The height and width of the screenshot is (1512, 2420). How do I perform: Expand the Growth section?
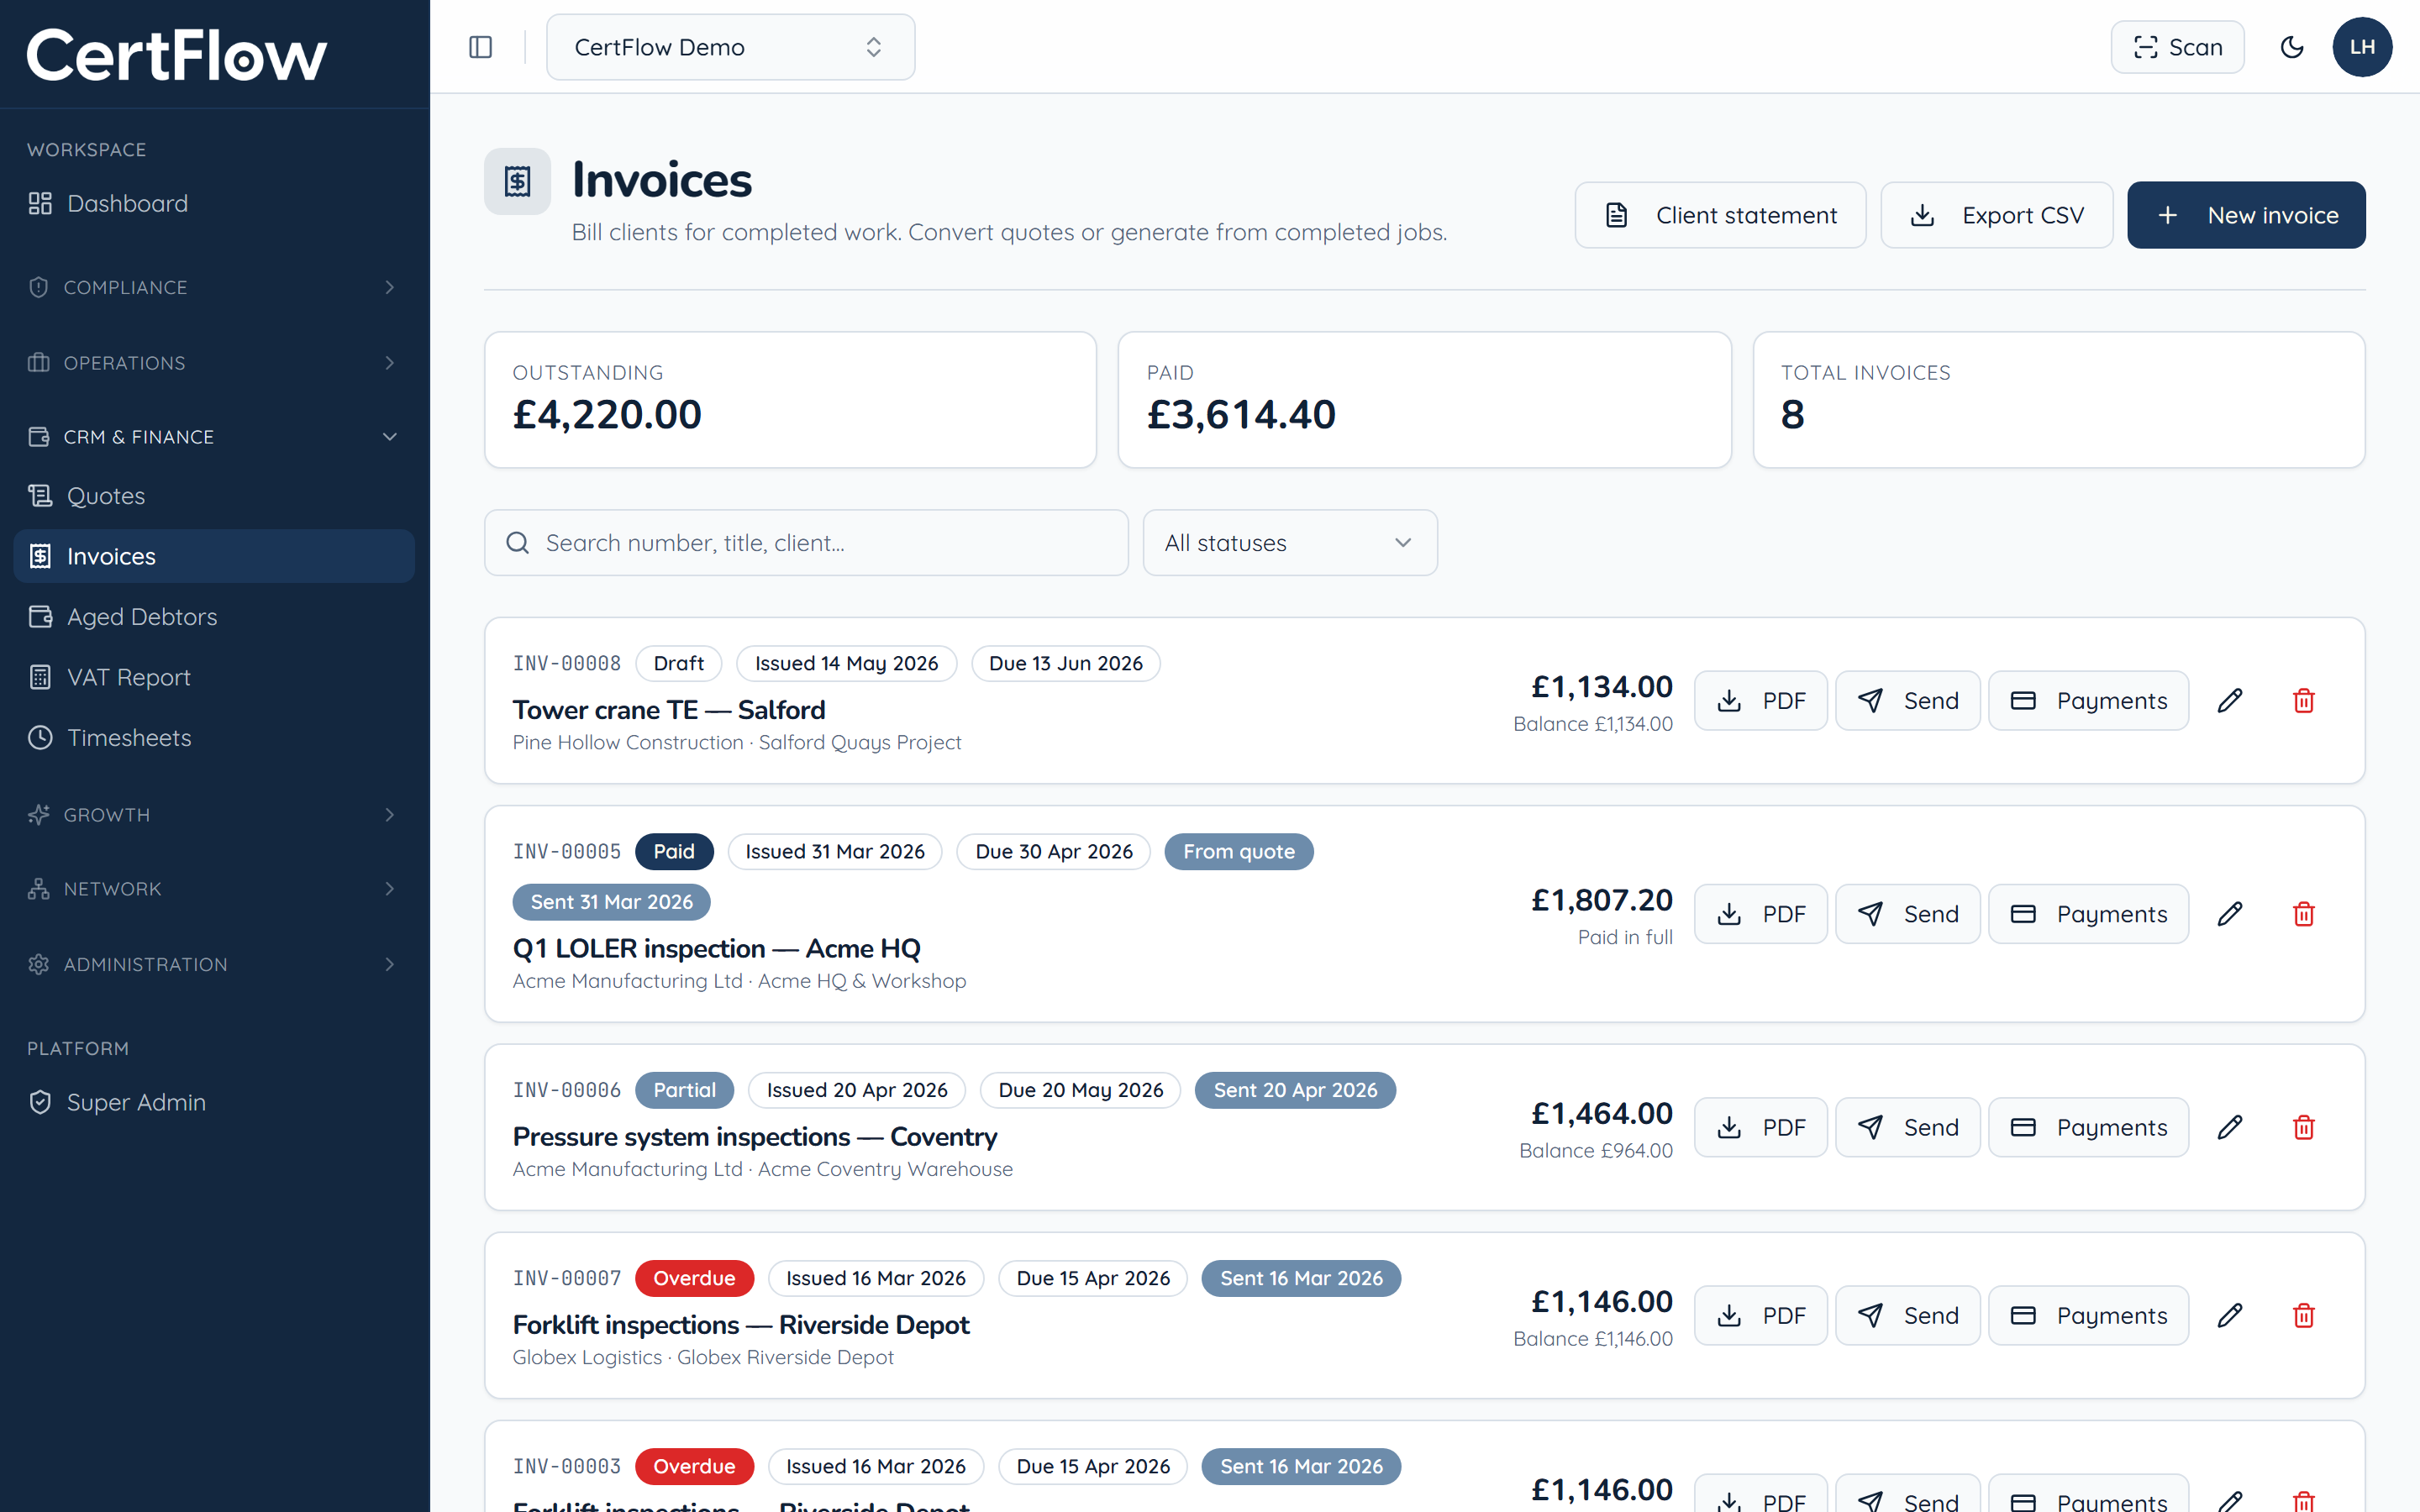[x=214, y=814]
